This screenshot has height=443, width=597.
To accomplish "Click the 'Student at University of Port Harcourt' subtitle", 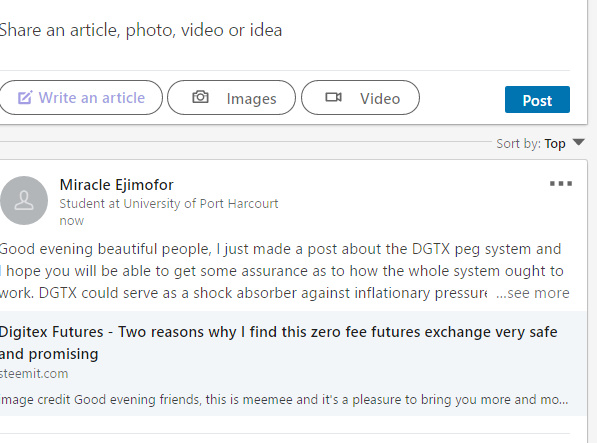I will pyautogui.click(x=169, y=204).
